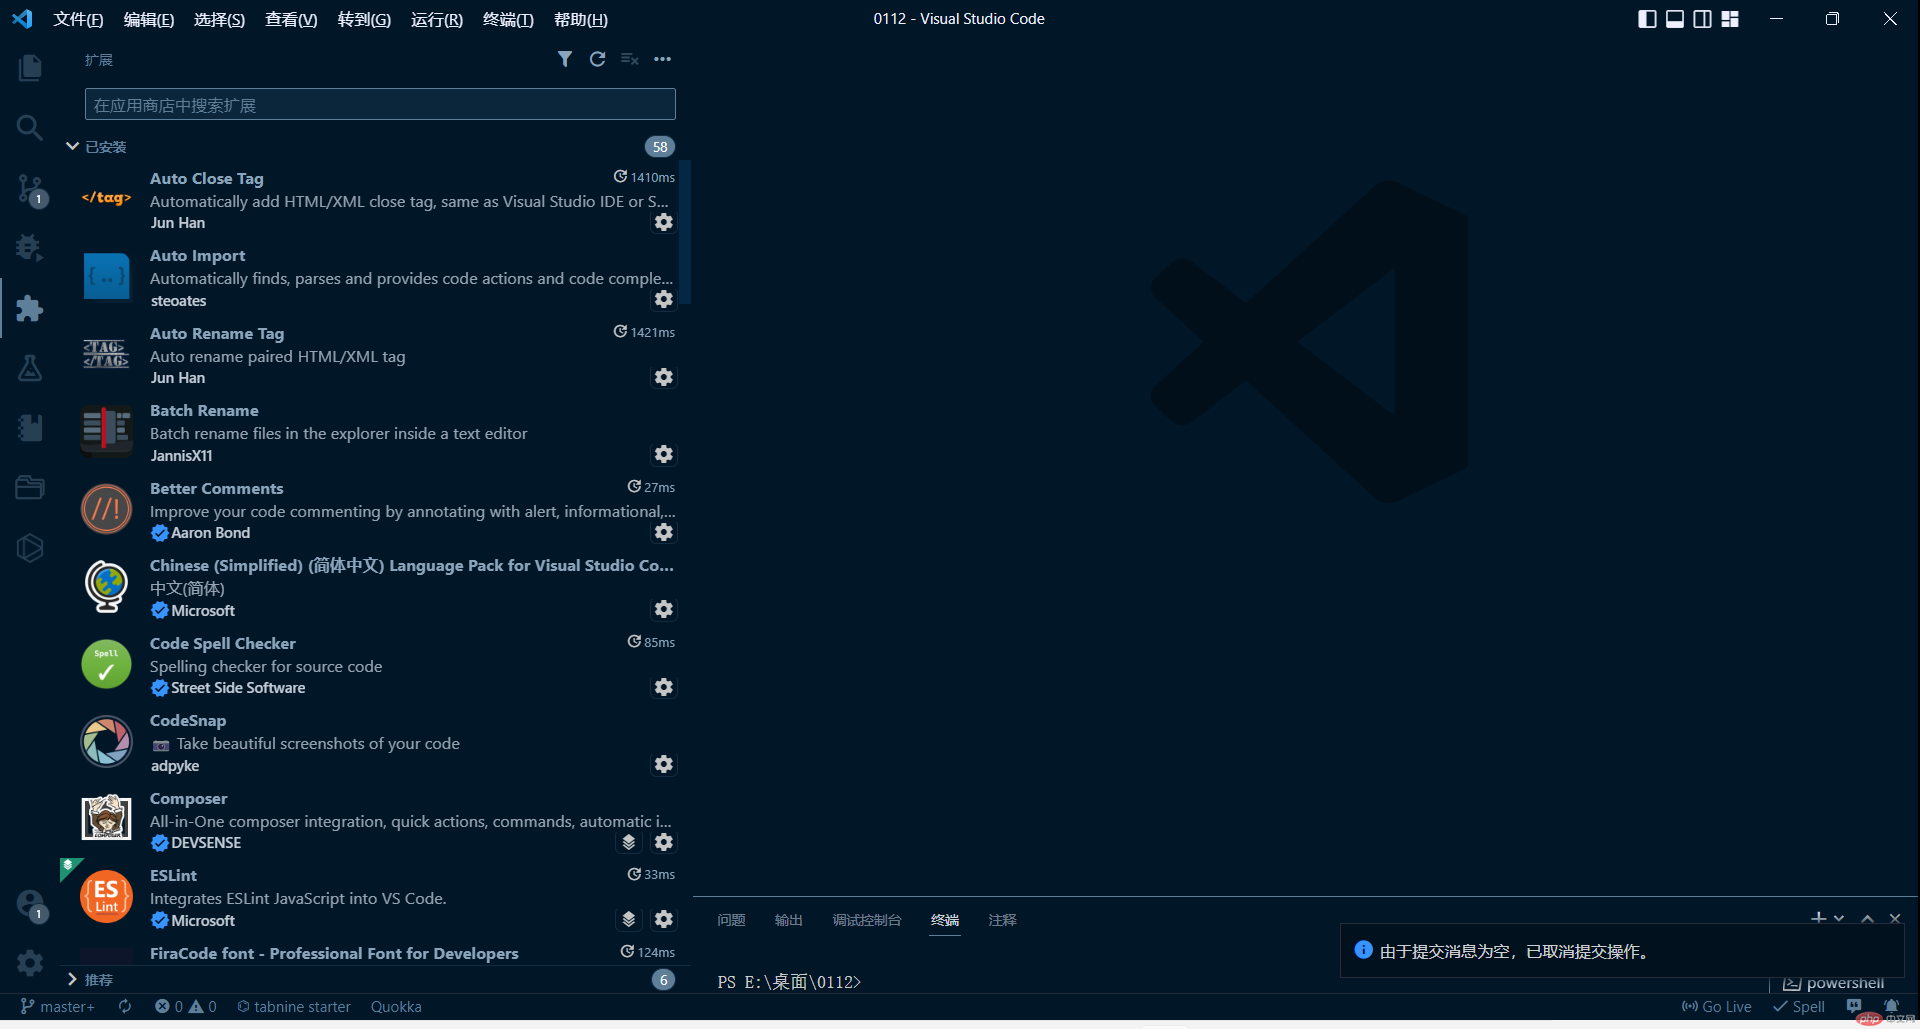Maximize terminal panel with up chevron
Viewport: 1920px width, 1029px height.
[1867, 918]
